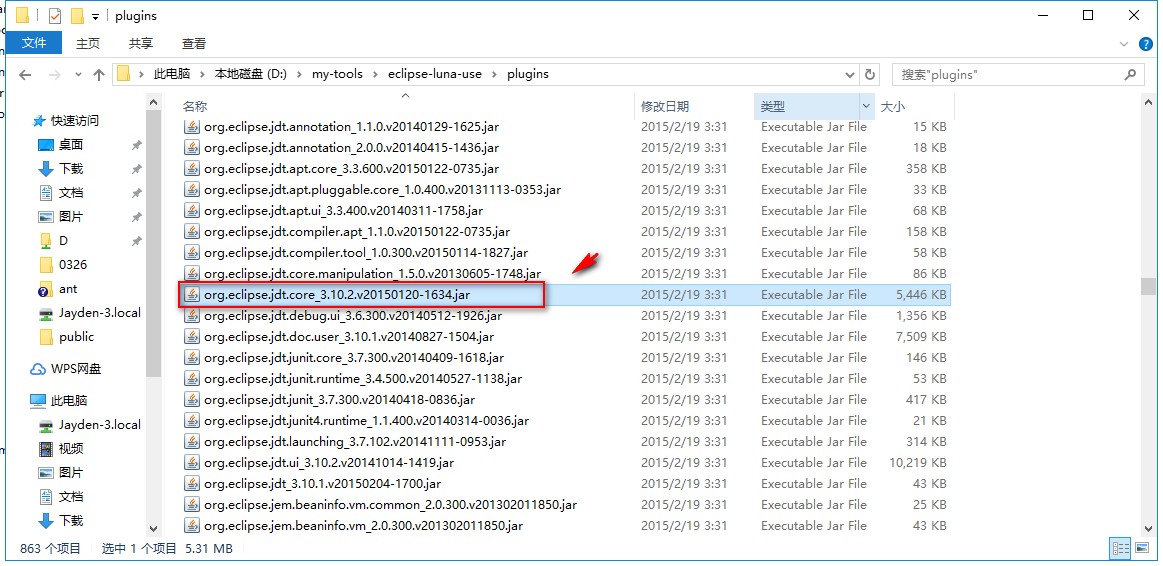Switch to large thumbnails view layout
This screenshot has width=1163, height=566.
pos(1142,548)
